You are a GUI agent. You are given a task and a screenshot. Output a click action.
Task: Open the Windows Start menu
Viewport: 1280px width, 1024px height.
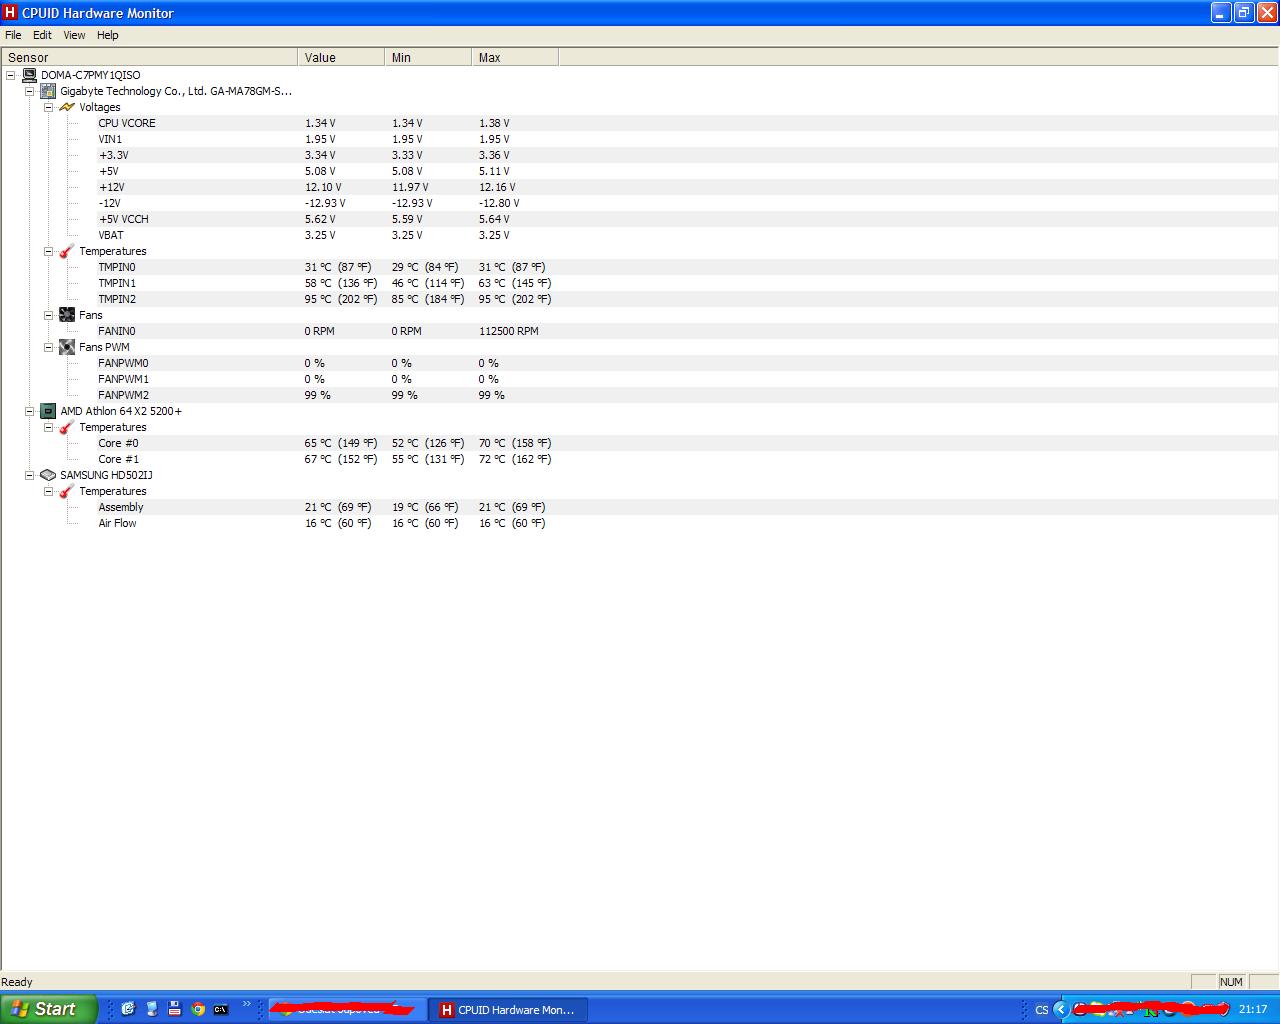tap(48, 1009)
